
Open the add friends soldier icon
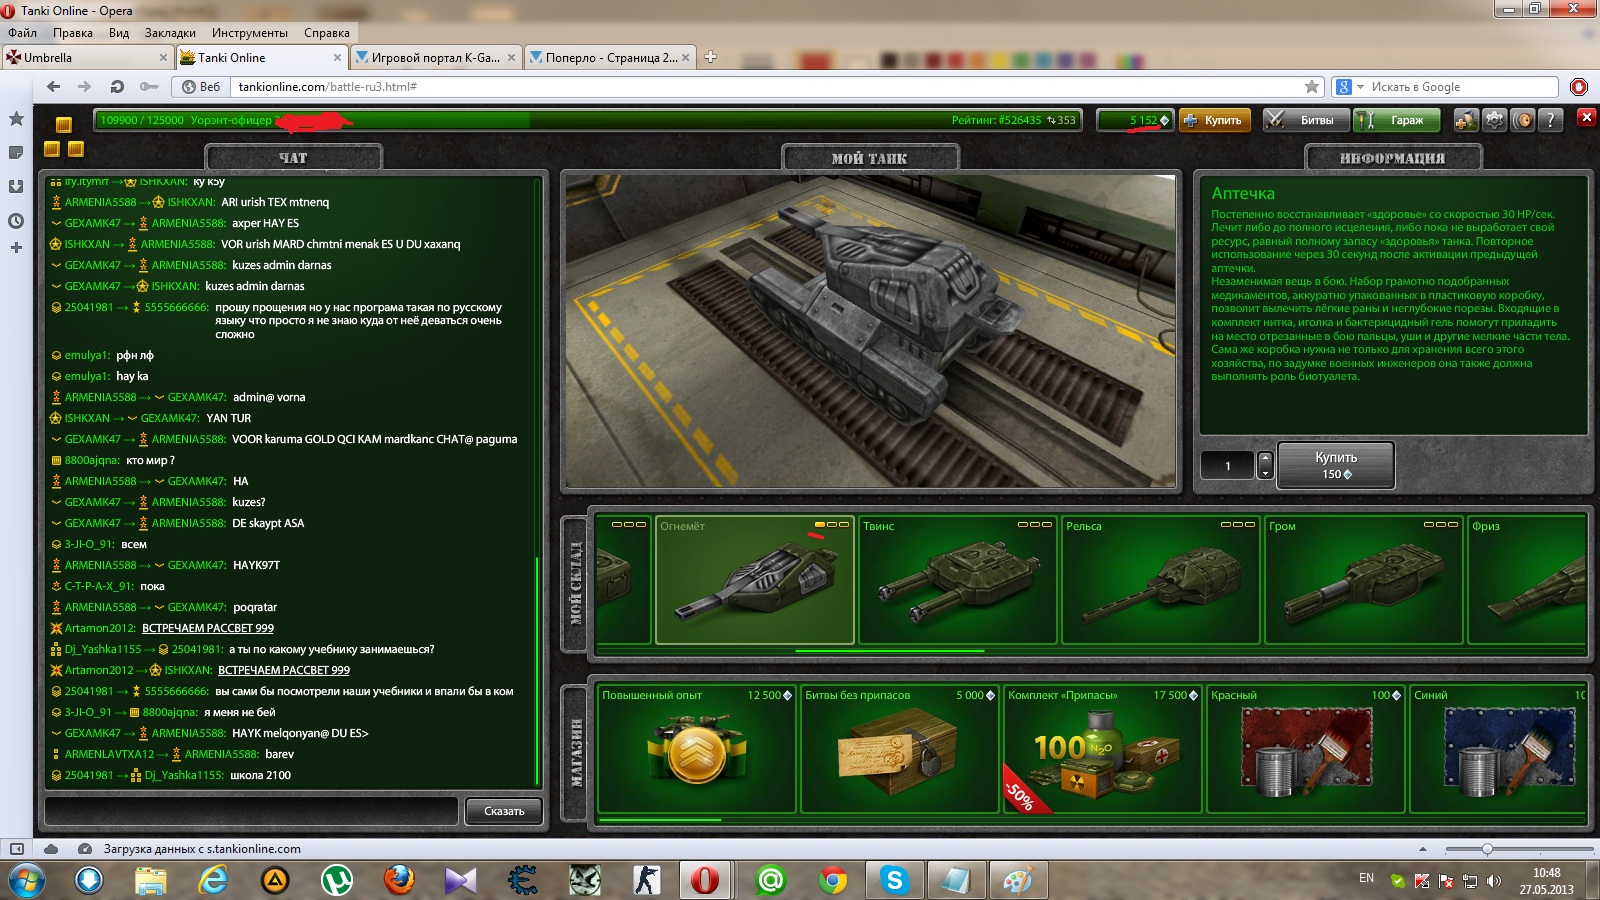[1465, 120]
